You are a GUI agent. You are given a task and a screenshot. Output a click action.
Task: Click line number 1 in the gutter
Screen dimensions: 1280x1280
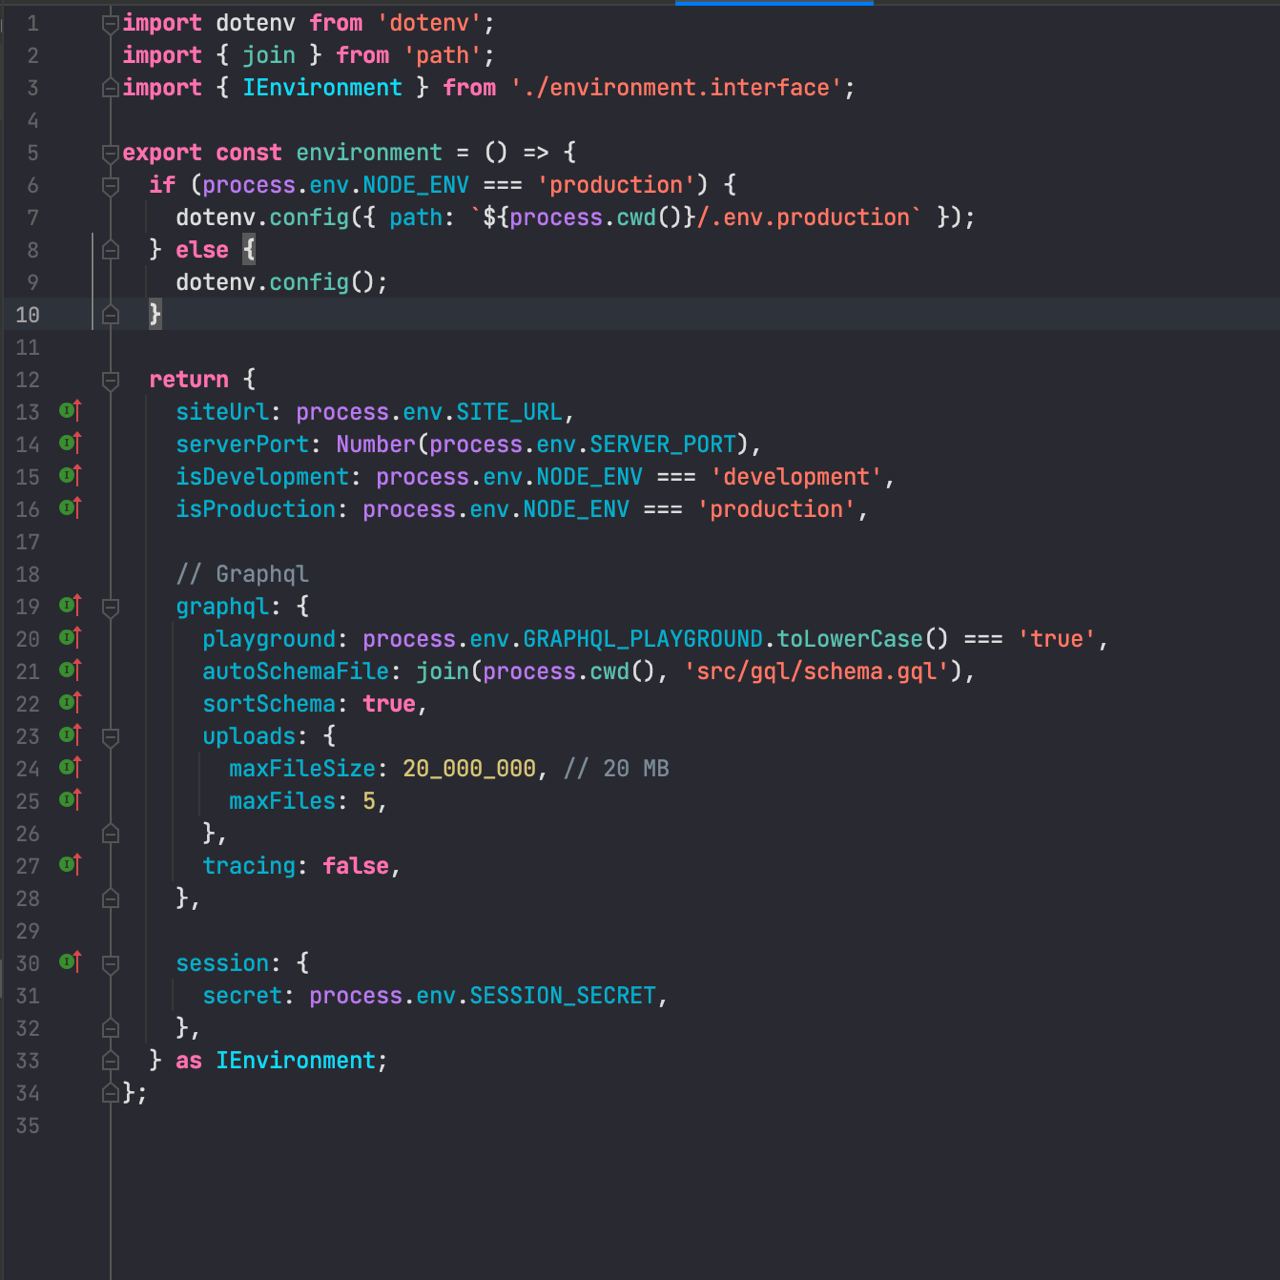[33, 23]
